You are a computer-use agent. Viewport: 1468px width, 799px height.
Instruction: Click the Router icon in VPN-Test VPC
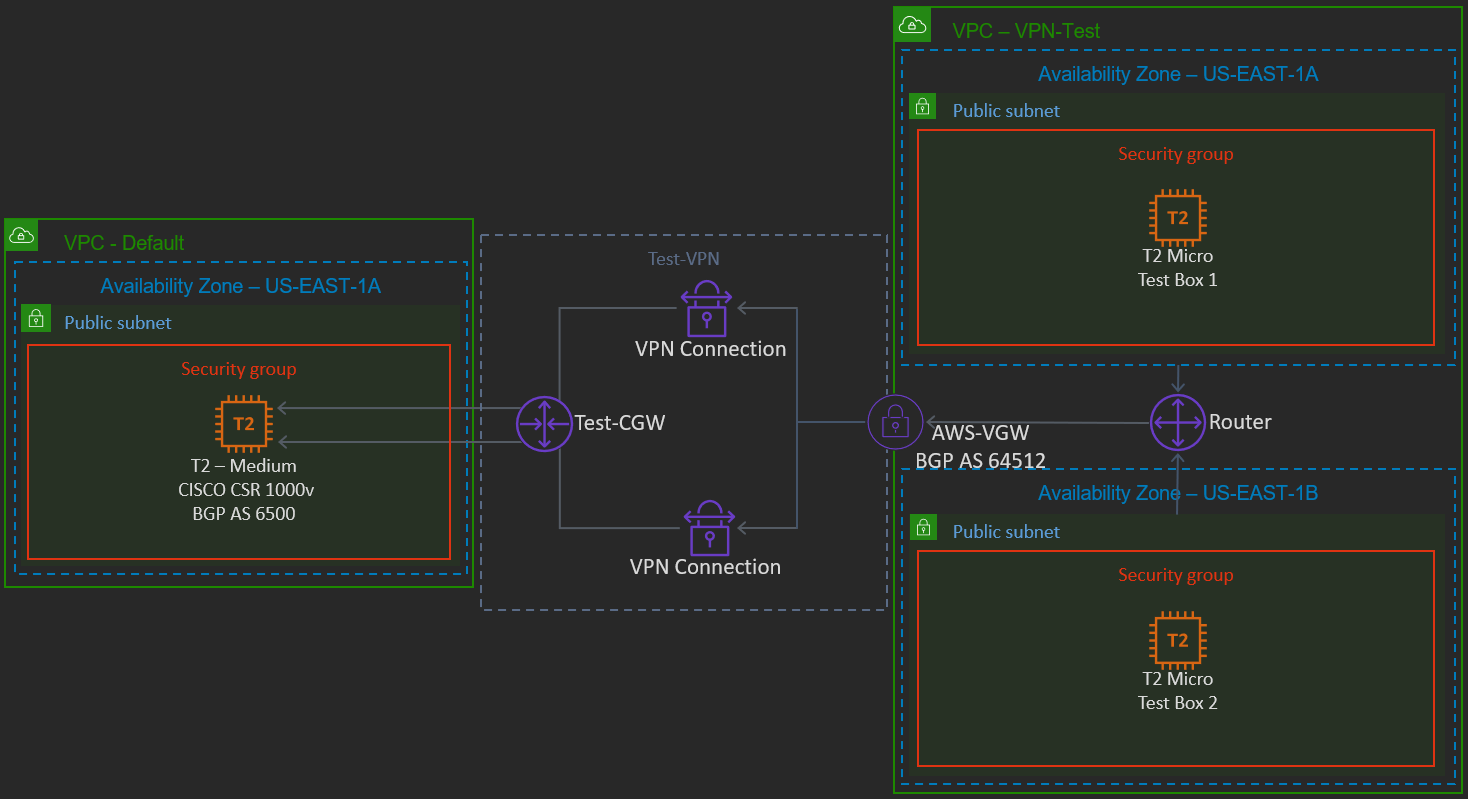tap(1177, 422)
